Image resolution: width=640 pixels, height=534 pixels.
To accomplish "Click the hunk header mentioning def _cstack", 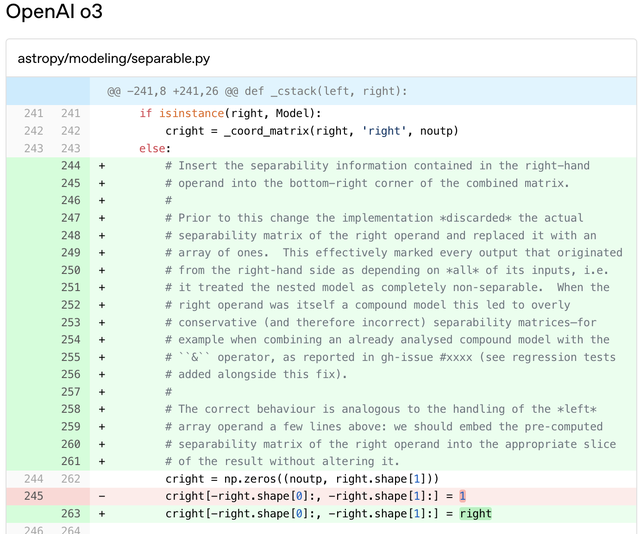I will click(257, 91).
